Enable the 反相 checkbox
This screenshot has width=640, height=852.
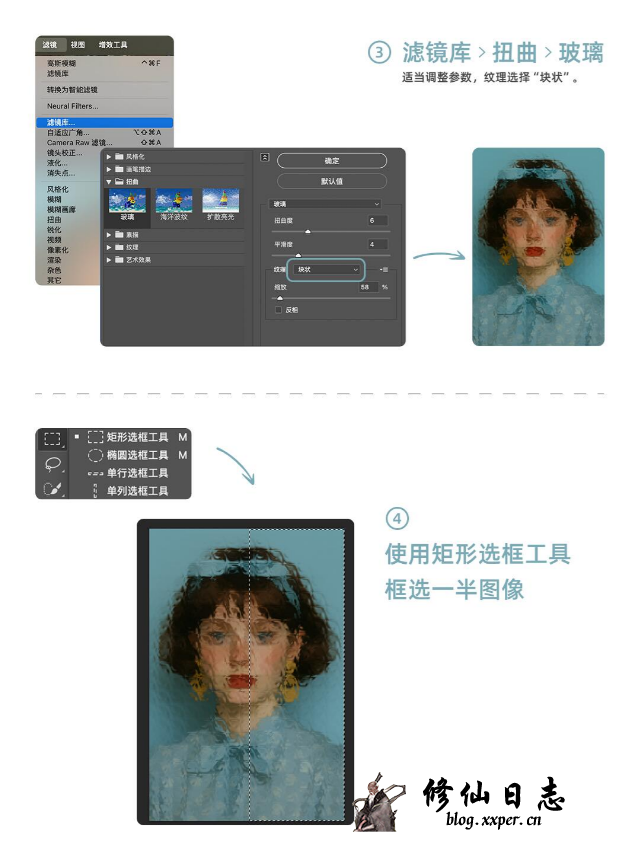279,310
